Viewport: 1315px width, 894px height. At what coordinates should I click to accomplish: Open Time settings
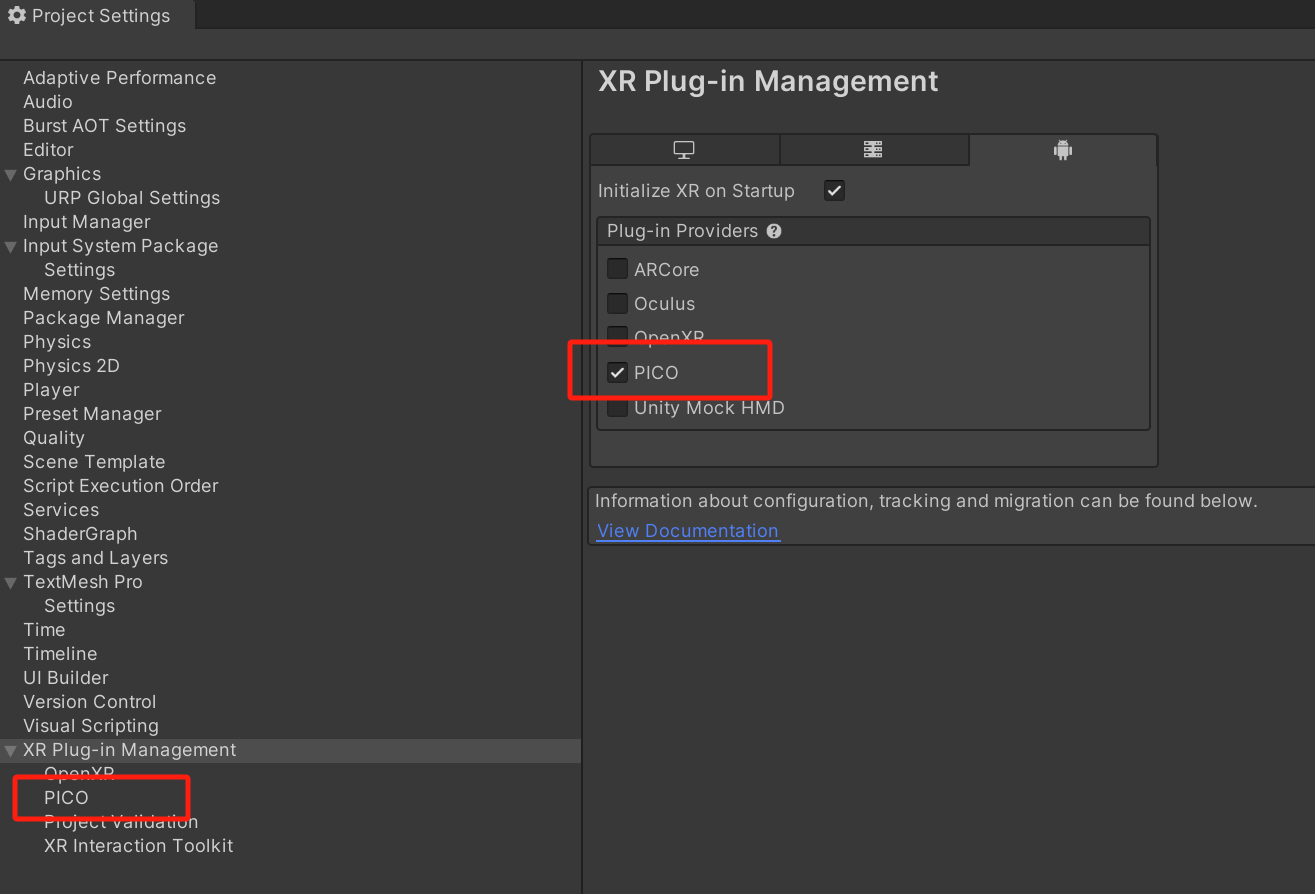click(x=44, y=630)
